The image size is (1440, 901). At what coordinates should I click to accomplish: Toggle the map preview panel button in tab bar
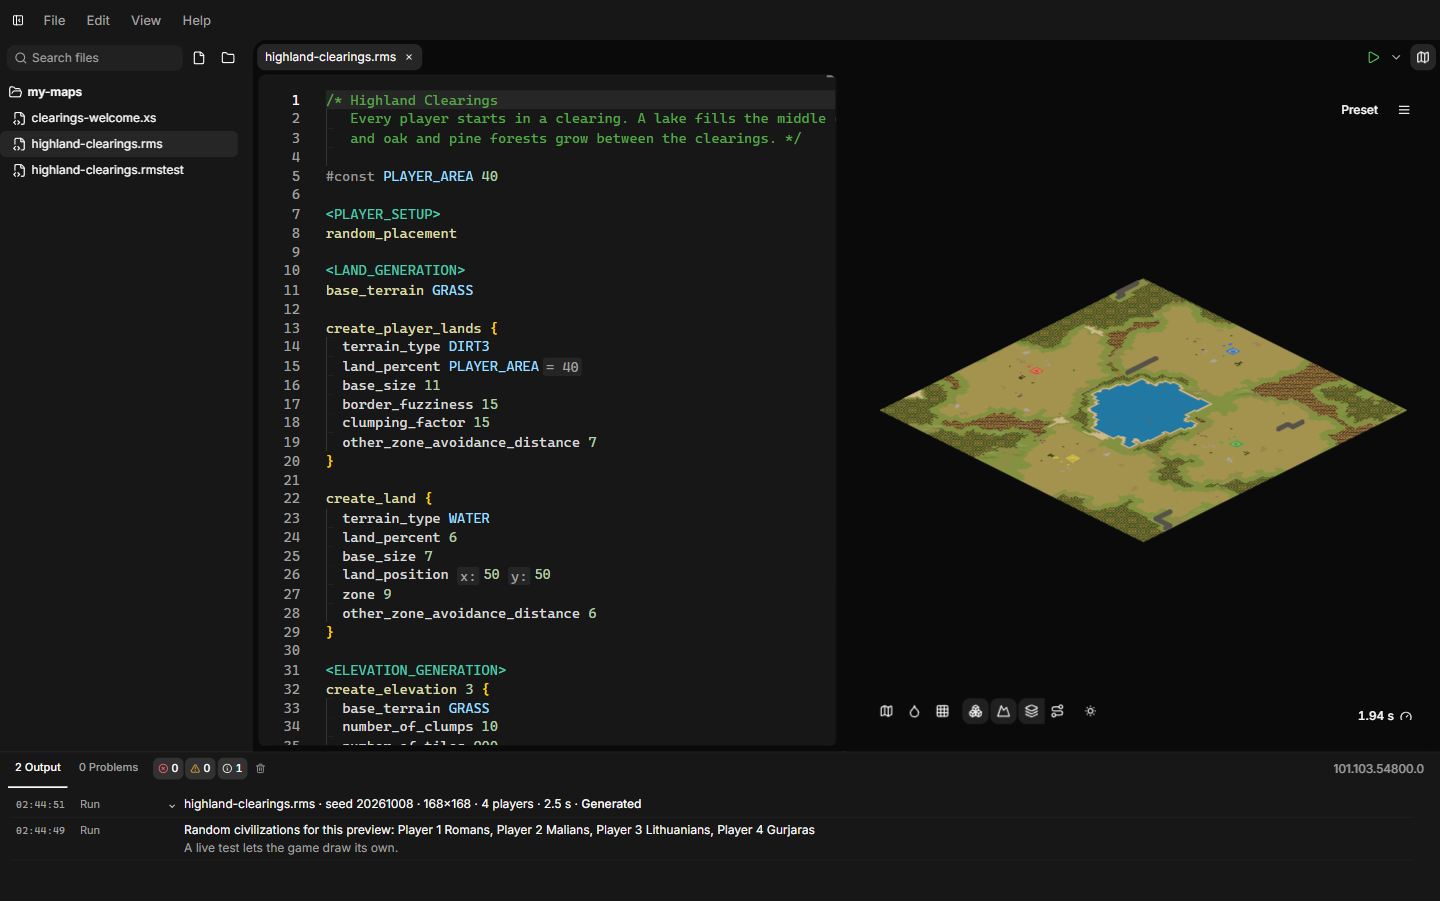click(1423, 58)
